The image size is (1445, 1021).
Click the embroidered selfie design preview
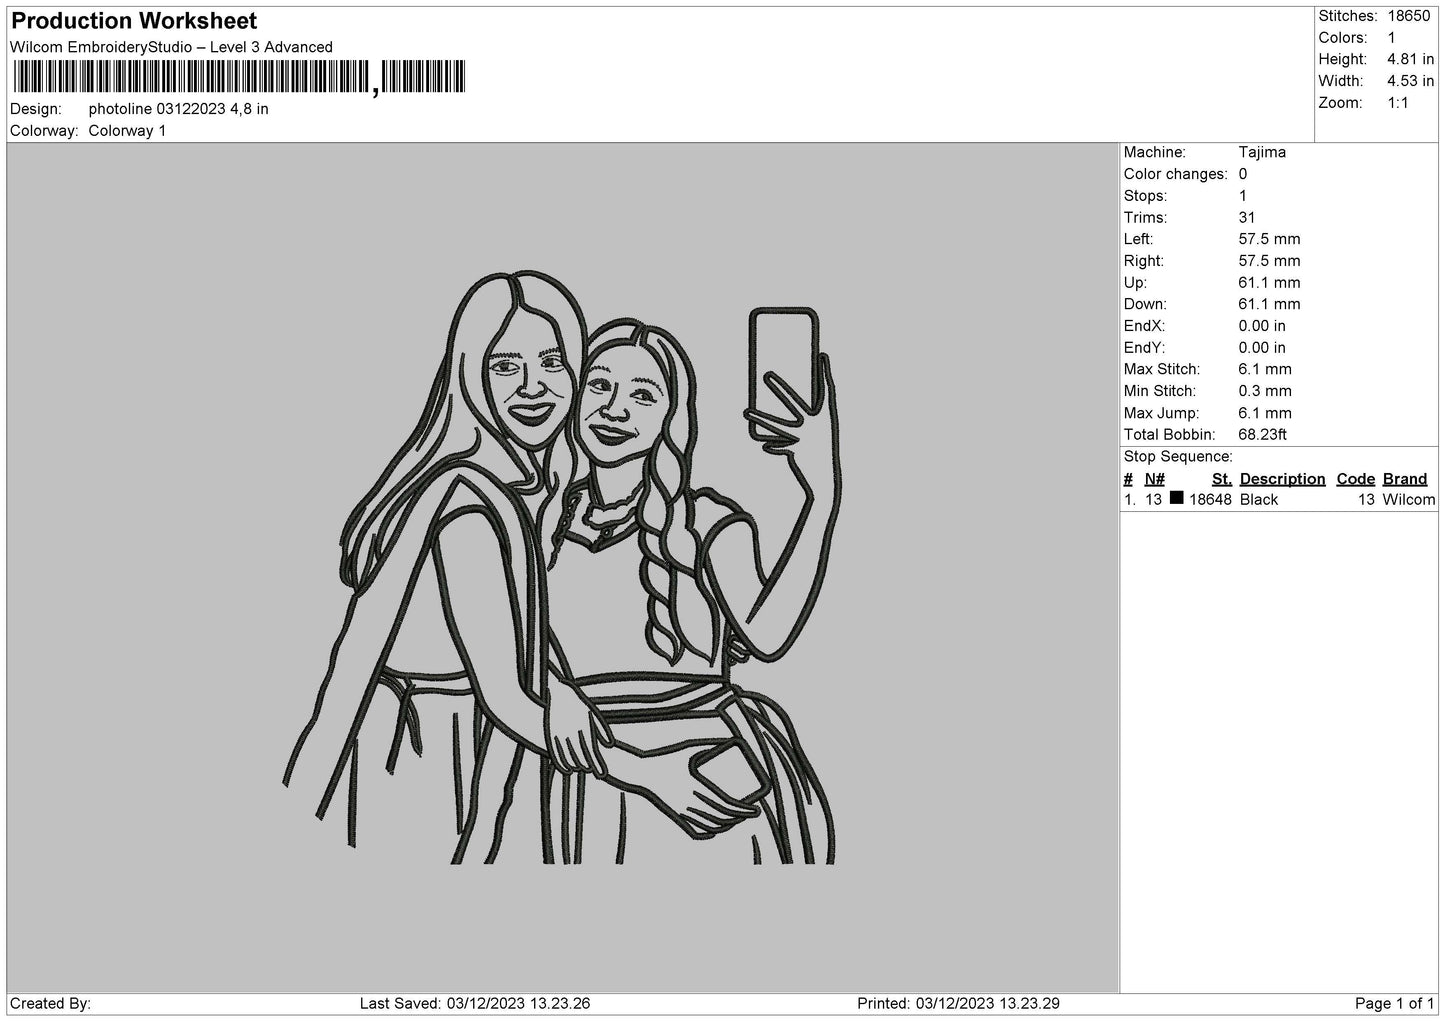[x=560, y=568]
